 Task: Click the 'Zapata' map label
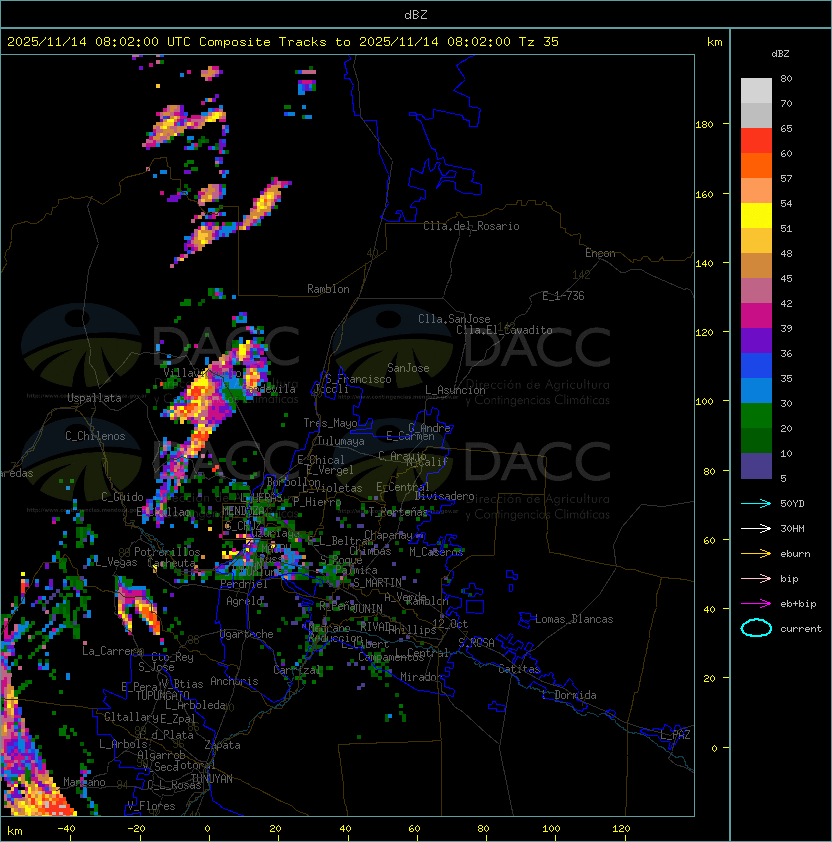(x=222, y=745)
